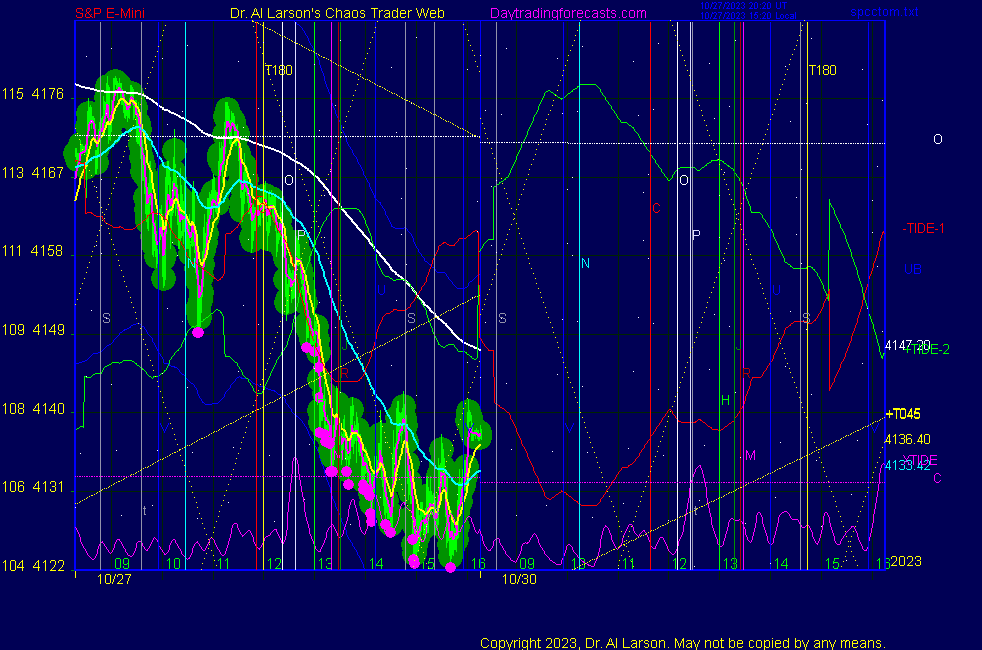Click the red "C" marker in 10/30 session
Image resolution: width=982 pixels, height=650 pixels.
click(656, 208)
